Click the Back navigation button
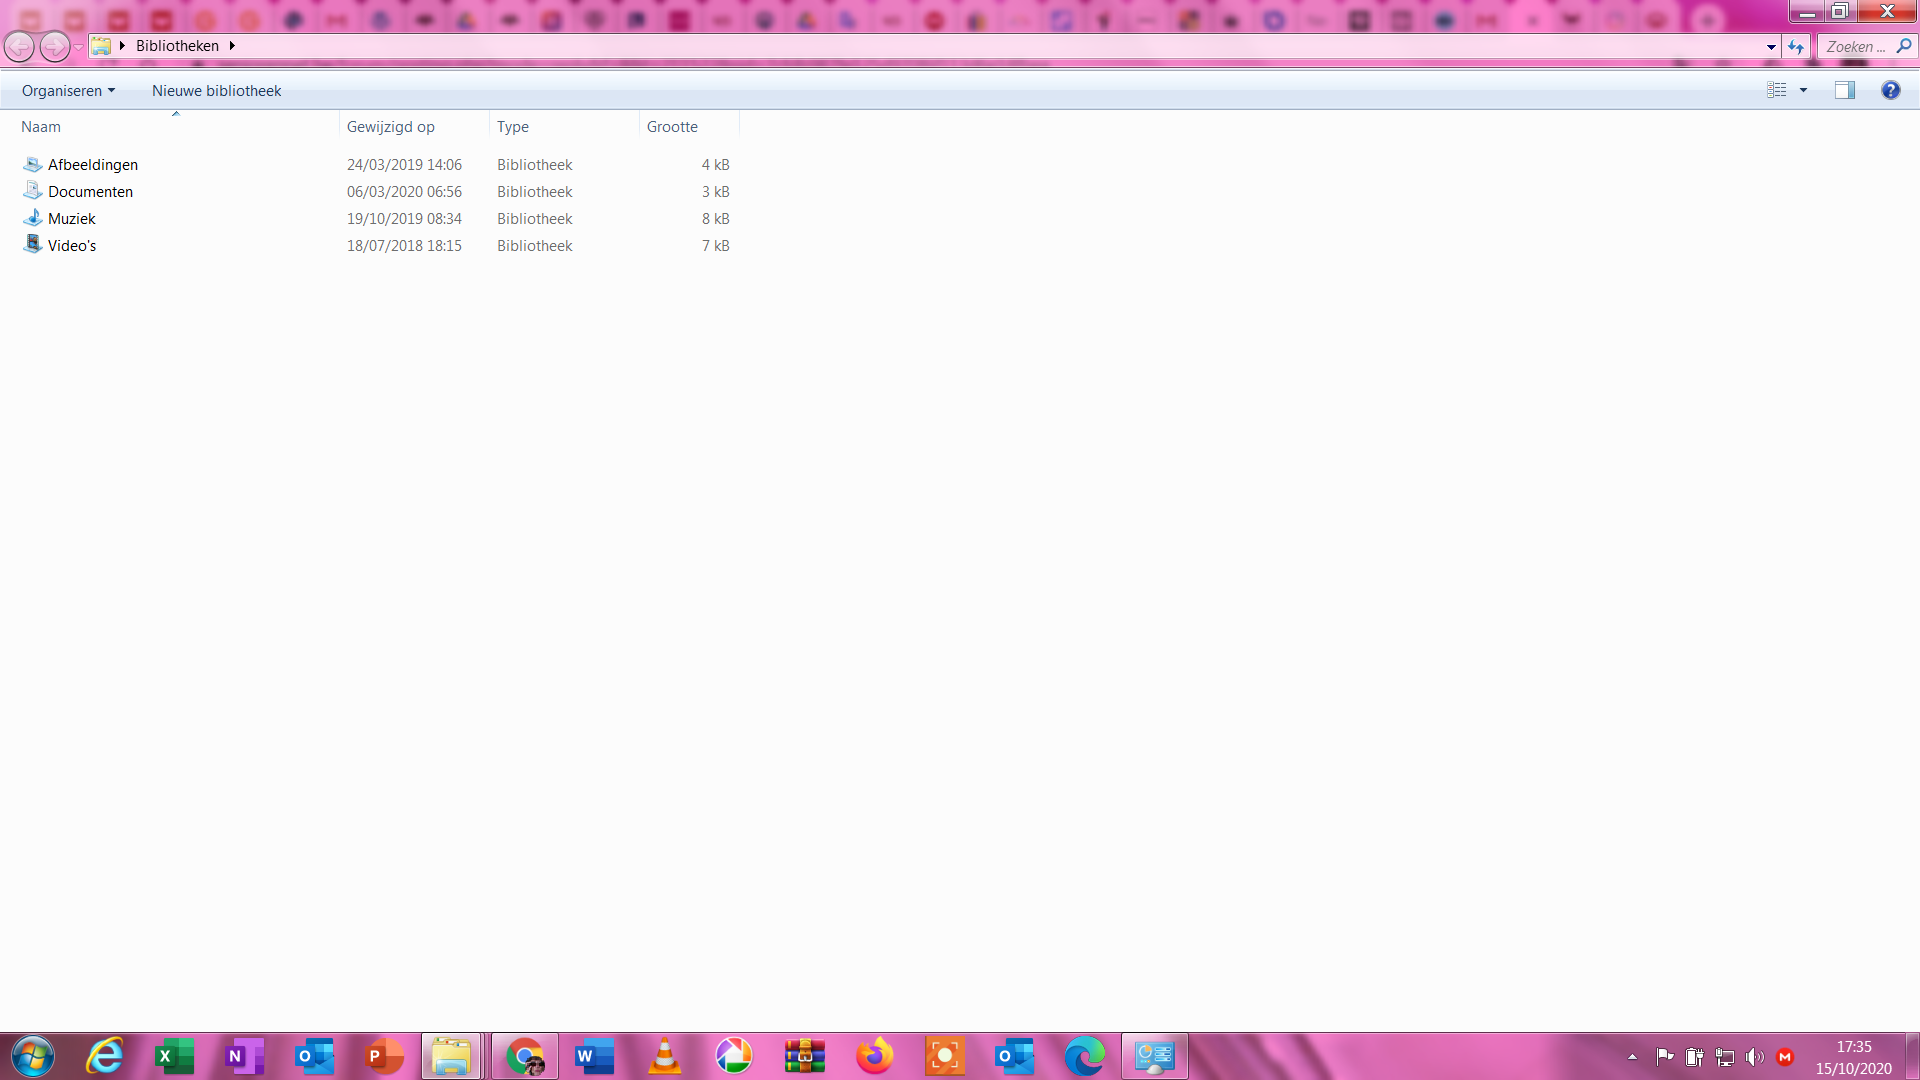The image size is (1920, 1080). point(19,46)
